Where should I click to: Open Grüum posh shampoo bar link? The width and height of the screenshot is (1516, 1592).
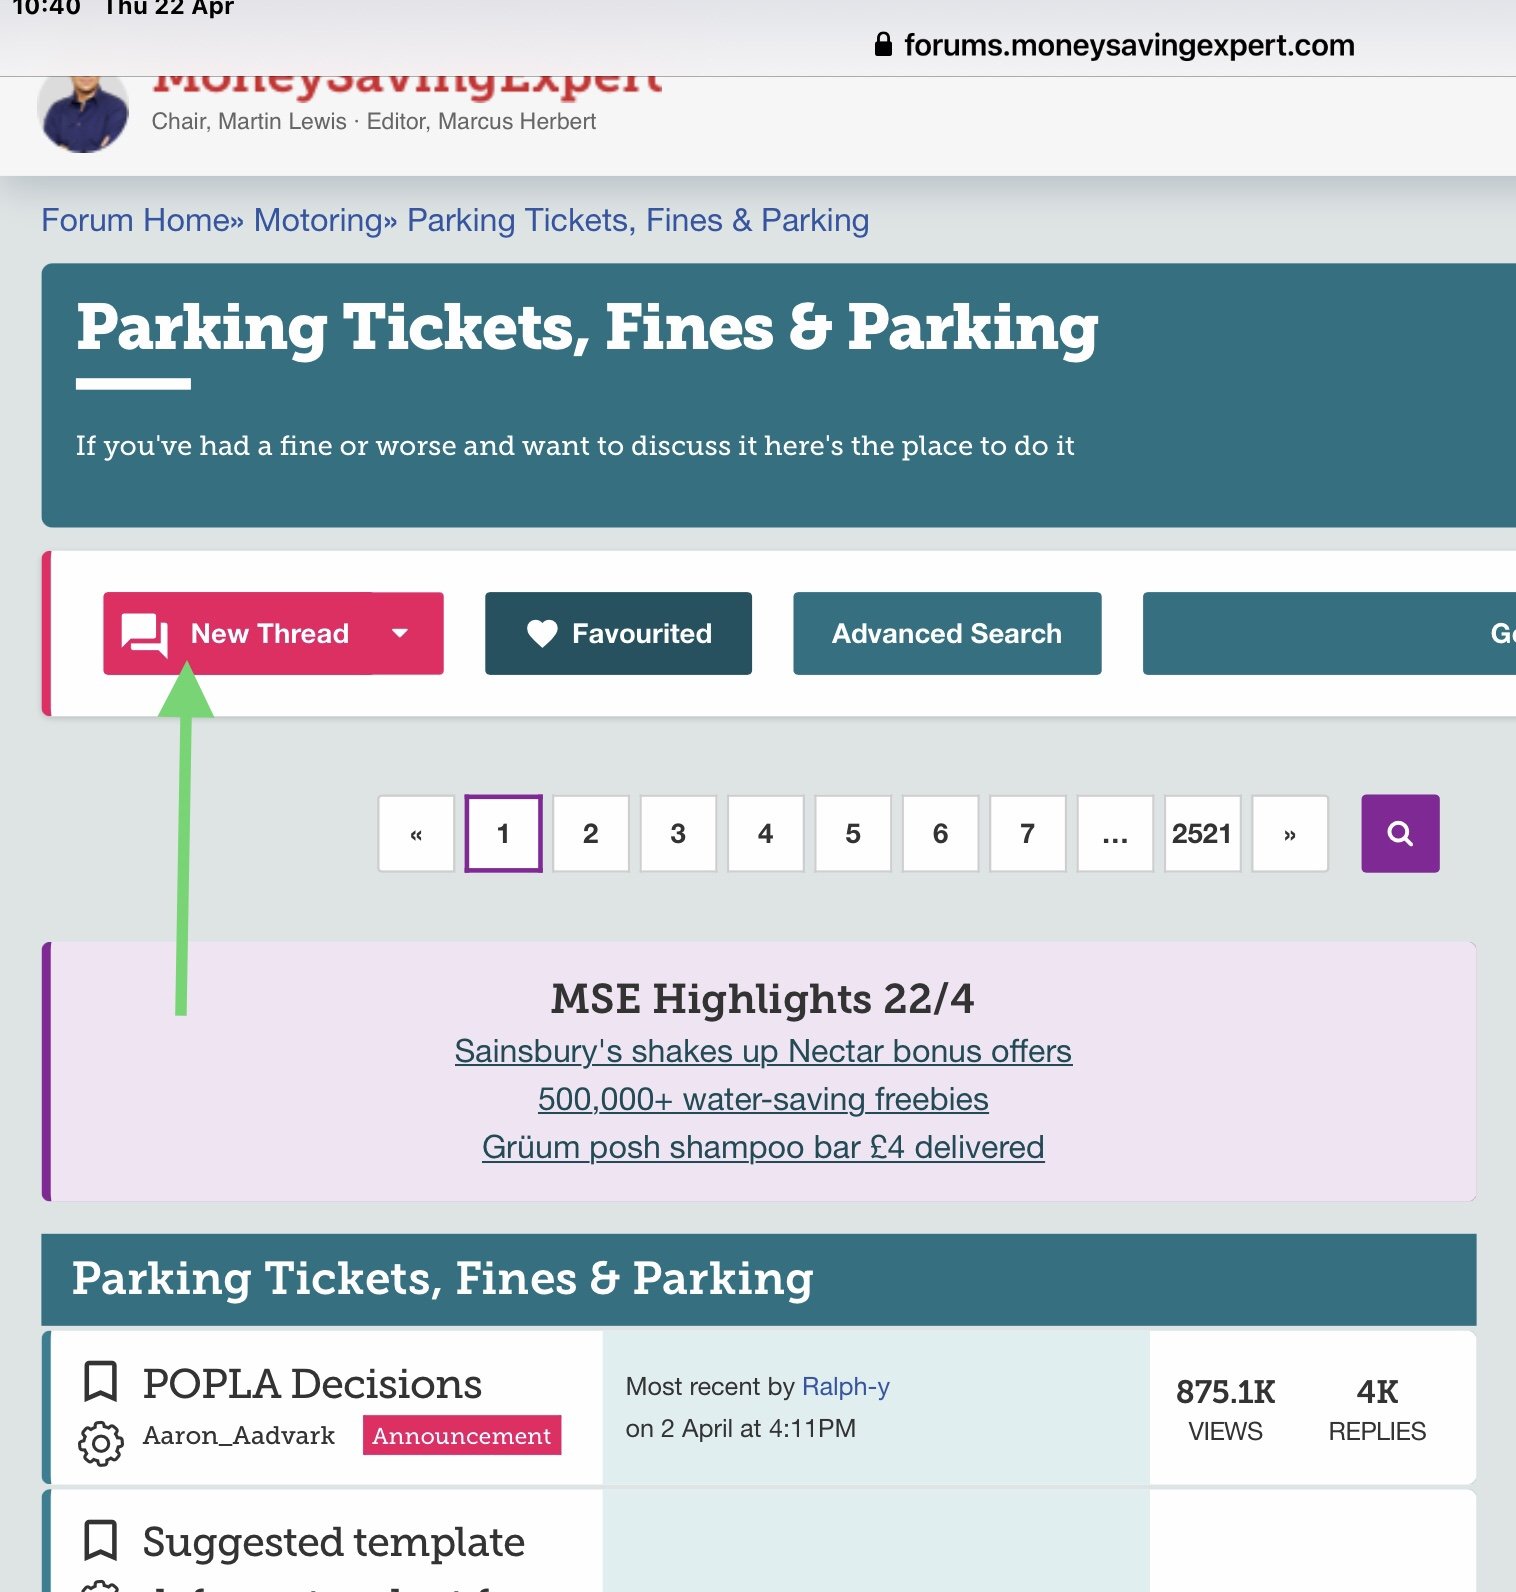click(762, 1147)
